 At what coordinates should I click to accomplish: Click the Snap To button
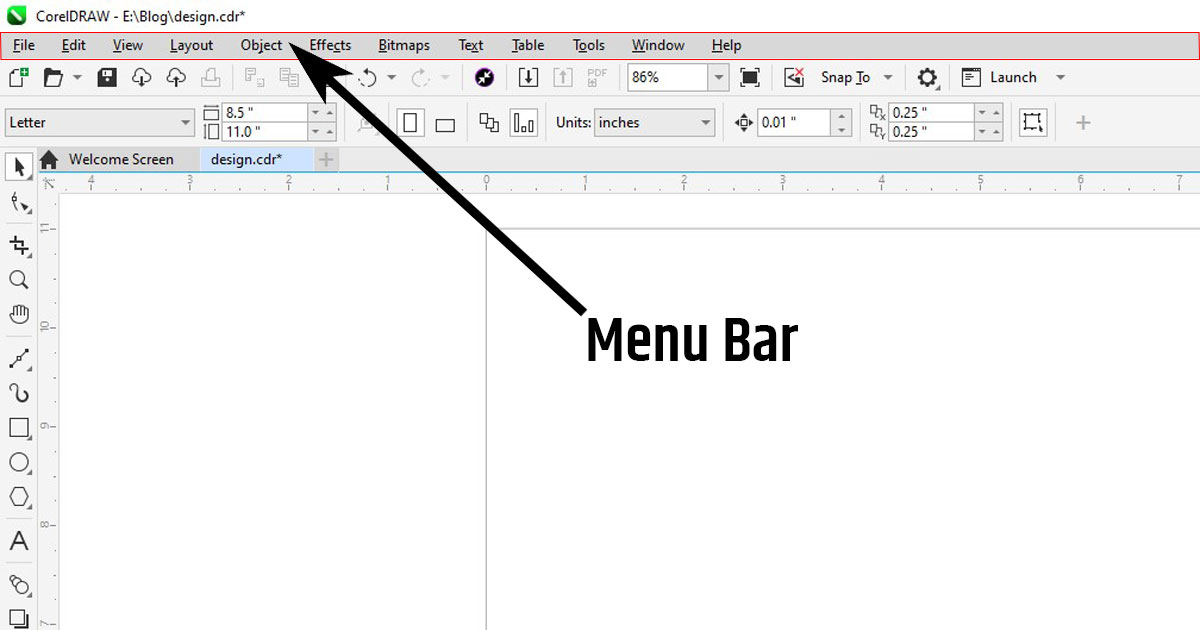click(845, 77)
